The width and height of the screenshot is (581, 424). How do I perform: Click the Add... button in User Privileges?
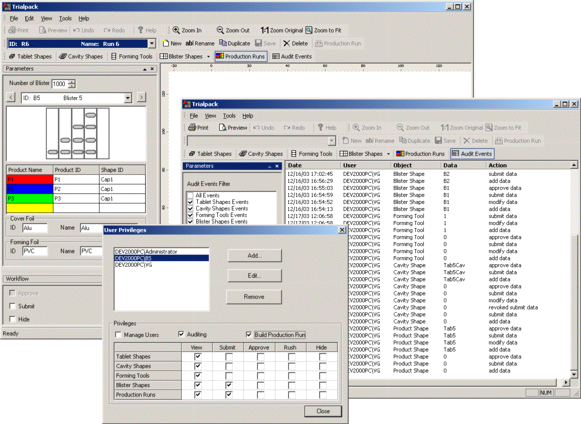(x=254, y=255)
